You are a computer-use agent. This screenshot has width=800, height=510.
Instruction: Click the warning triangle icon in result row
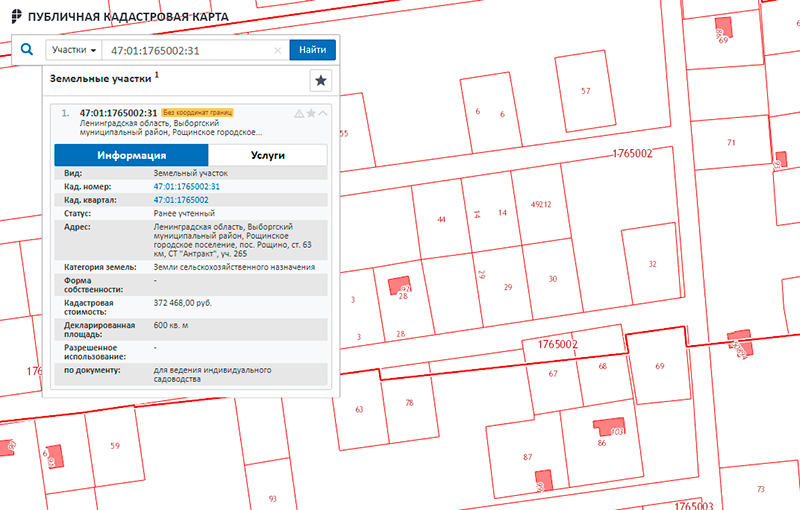(299, 113)
